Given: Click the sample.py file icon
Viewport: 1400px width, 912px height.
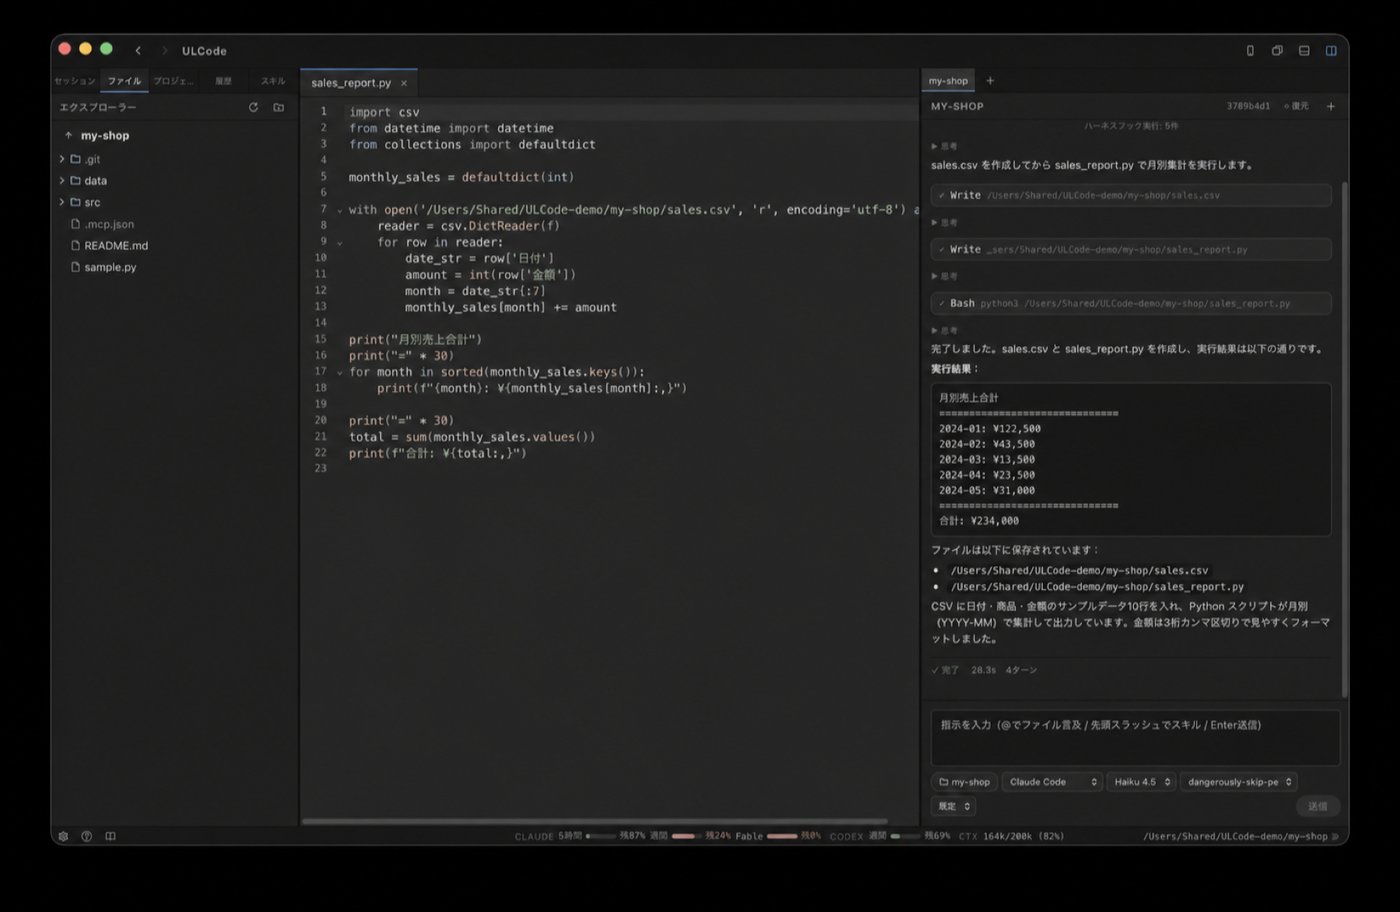Looking at the screenshot, I should (75, 267).
